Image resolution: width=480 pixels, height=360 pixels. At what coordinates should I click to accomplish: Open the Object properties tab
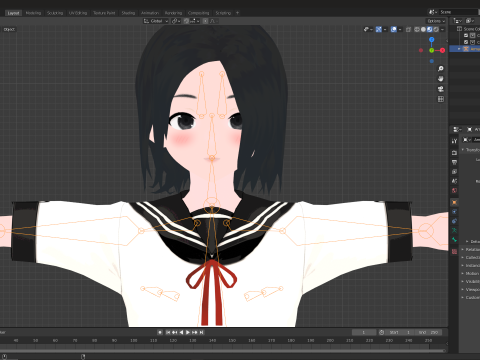click(x=454, y=202)
